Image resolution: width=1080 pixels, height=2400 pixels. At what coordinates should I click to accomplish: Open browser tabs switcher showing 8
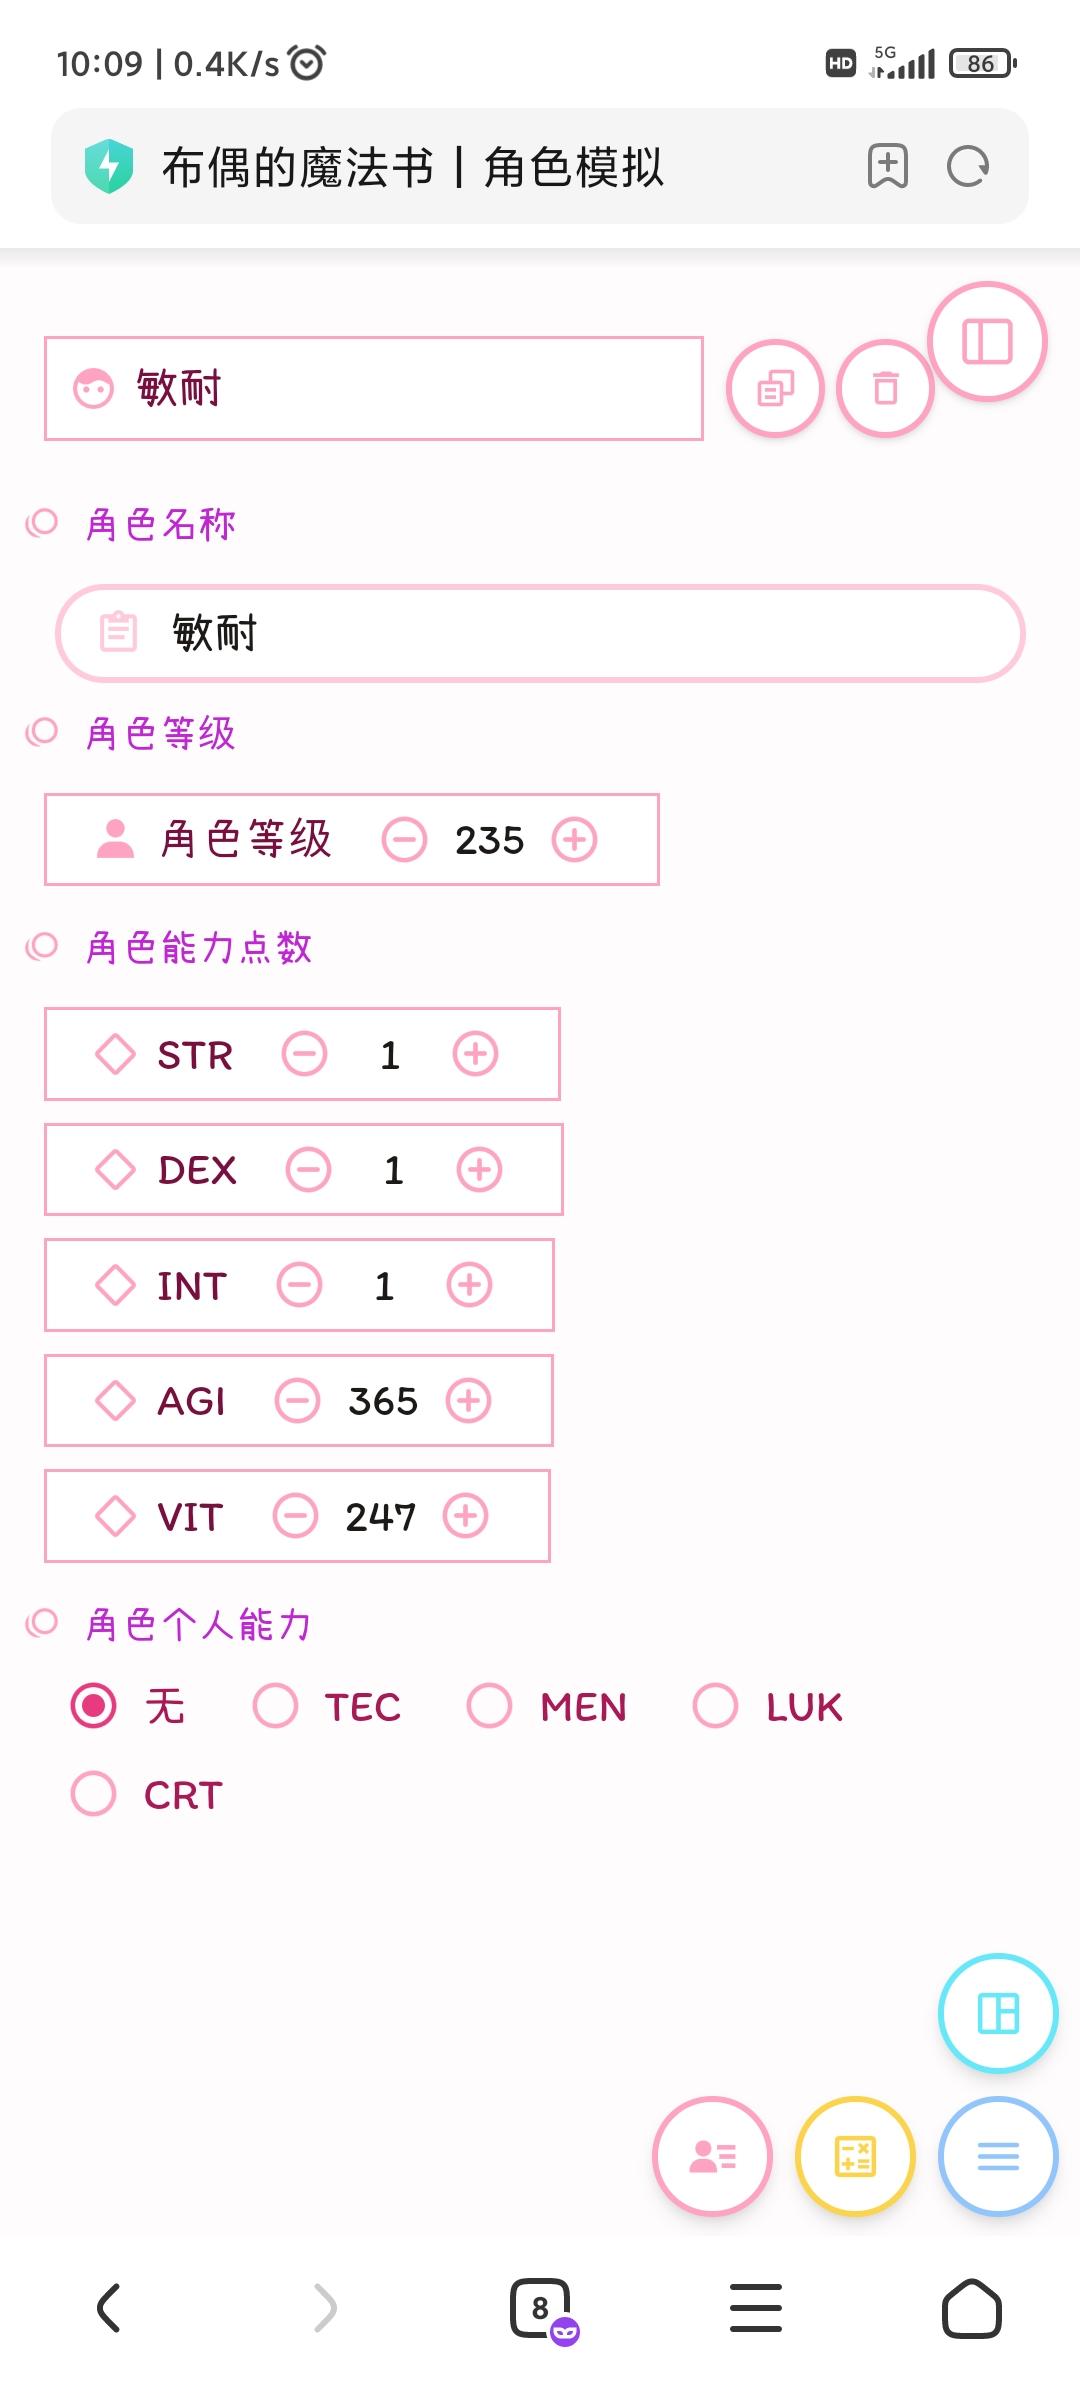coord(541,2309)
